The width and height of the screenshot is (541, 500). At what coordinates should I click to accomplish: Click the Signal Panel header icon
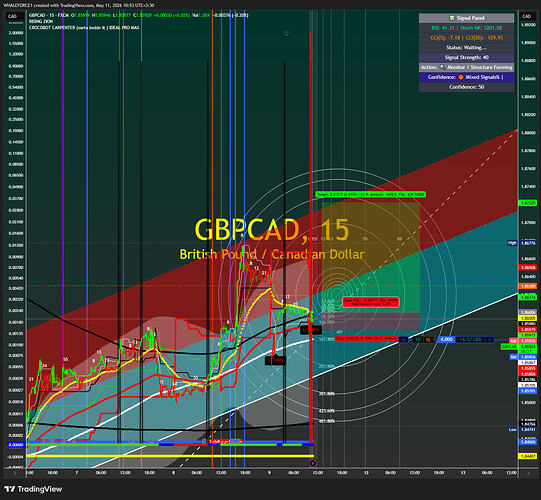[x=452, y=18]
